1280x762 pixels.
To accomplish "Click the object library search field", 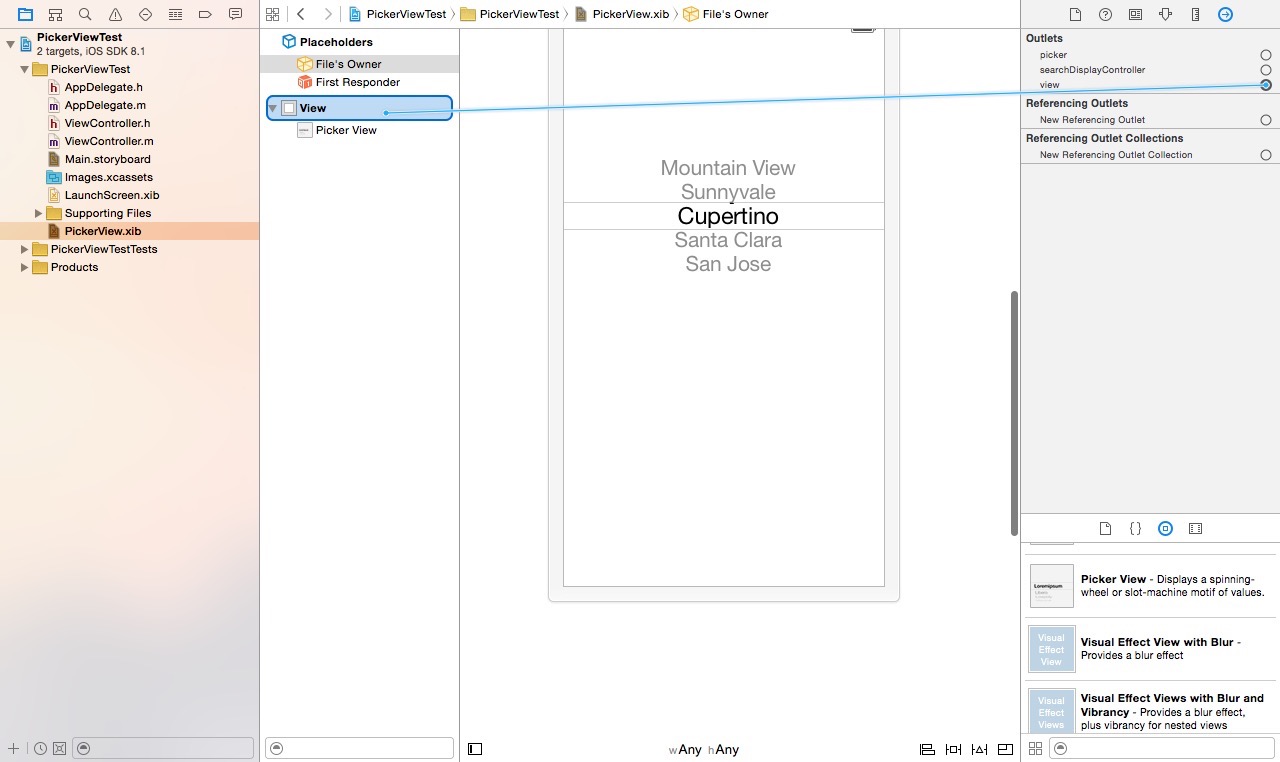I will point(1162,748).
